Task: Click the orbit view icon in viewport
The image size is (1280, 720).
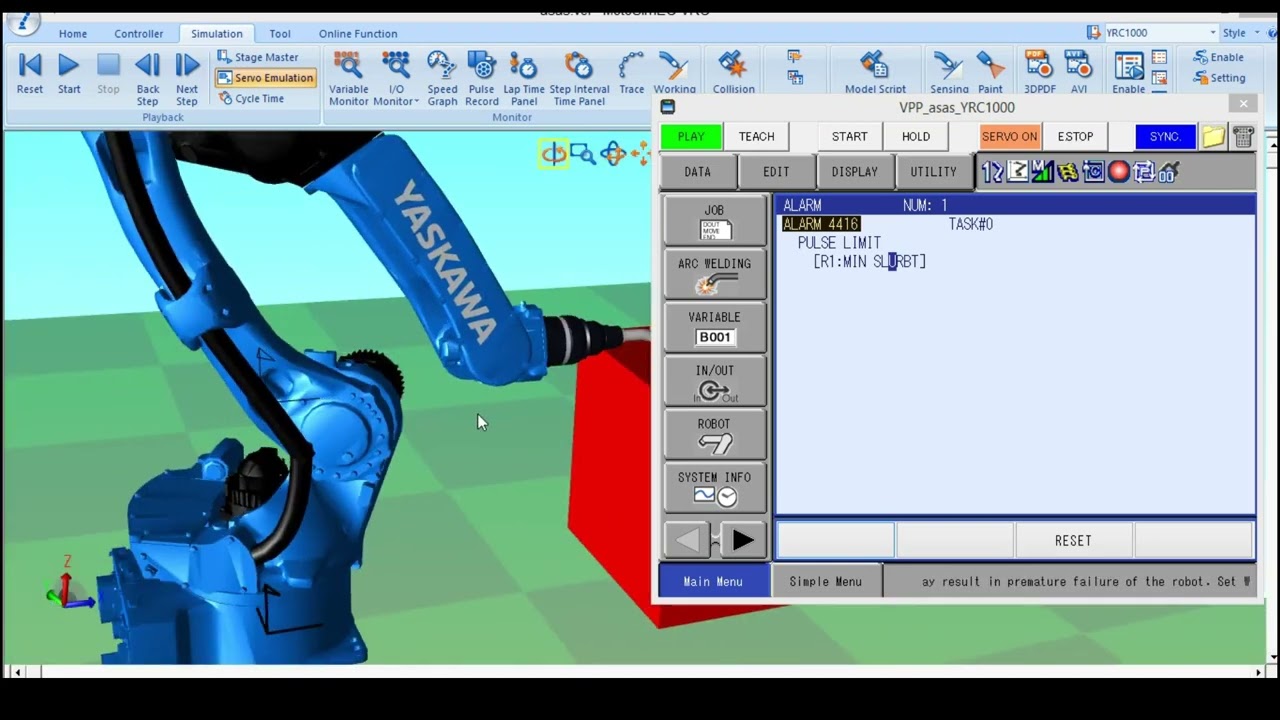Action: (553, 154)
